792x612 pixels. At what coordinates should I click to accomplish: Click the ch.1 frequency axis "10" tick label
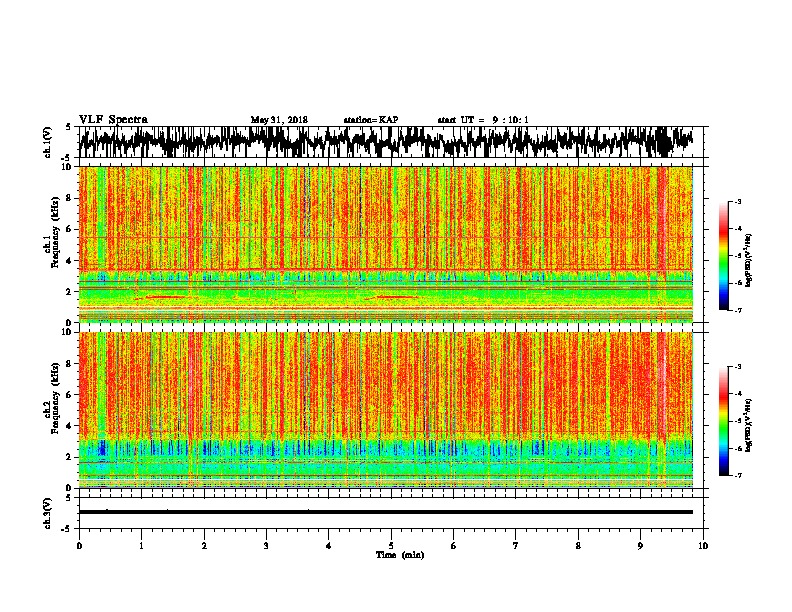tap(69, 167)
